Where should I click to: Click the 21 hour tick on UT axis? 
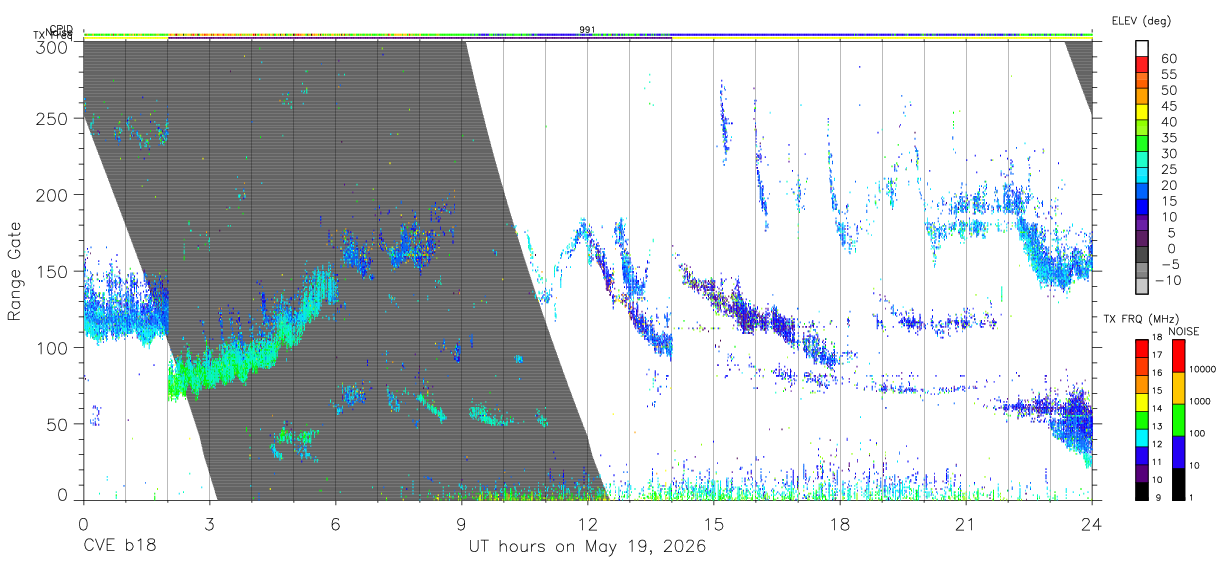(966, 524)
